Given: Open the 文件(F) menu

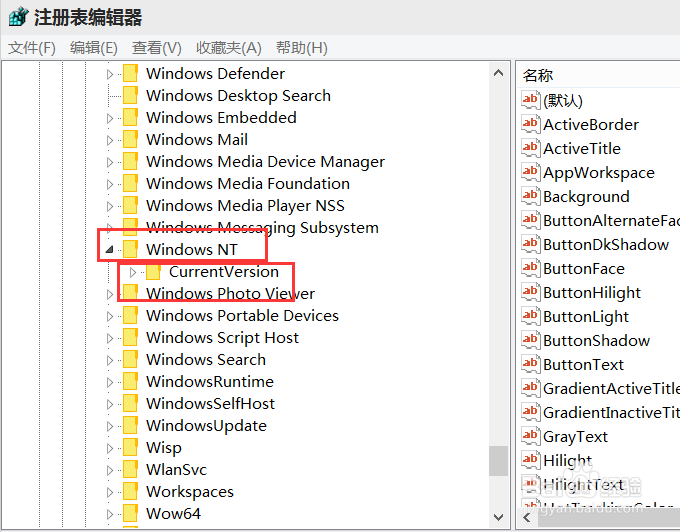Looking at the screenshot, I should pos(32,48).
